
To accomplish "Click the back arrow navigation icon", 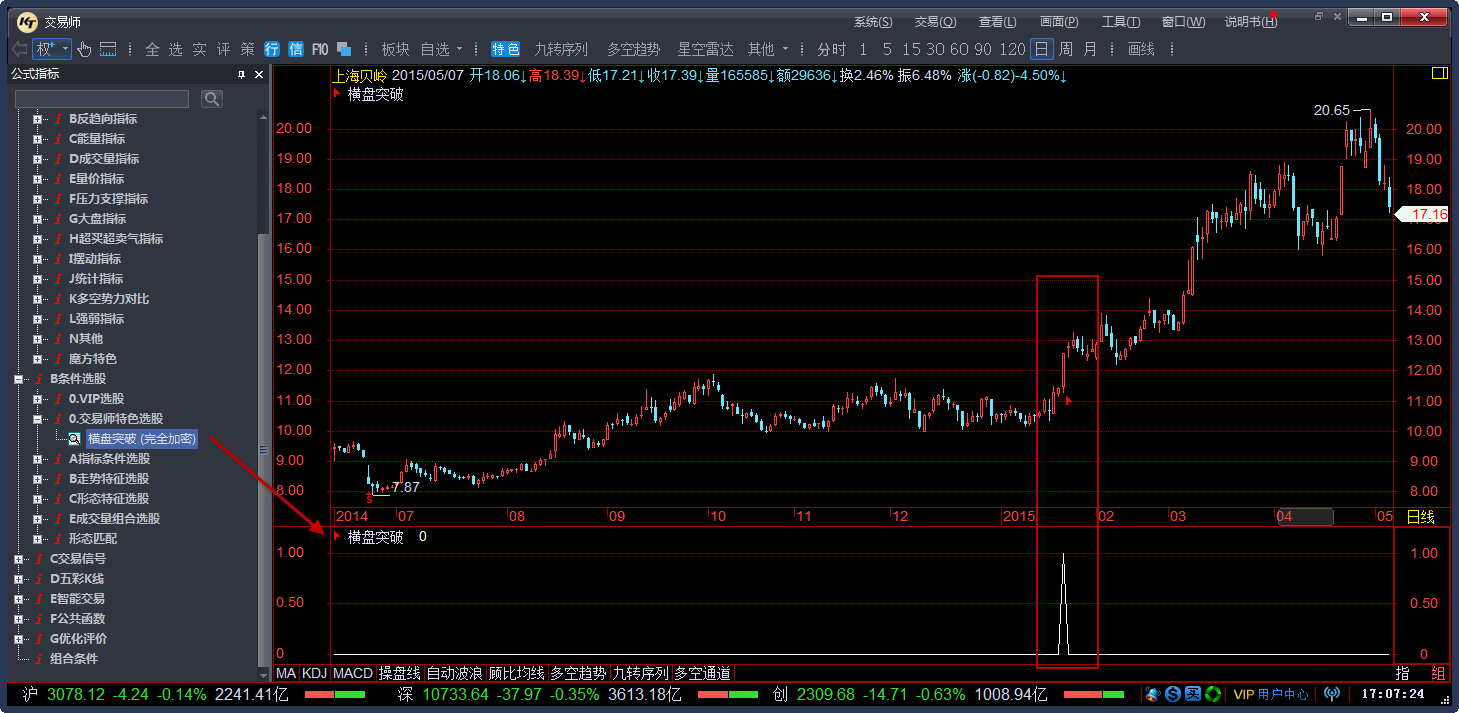I will pos(19,49).
